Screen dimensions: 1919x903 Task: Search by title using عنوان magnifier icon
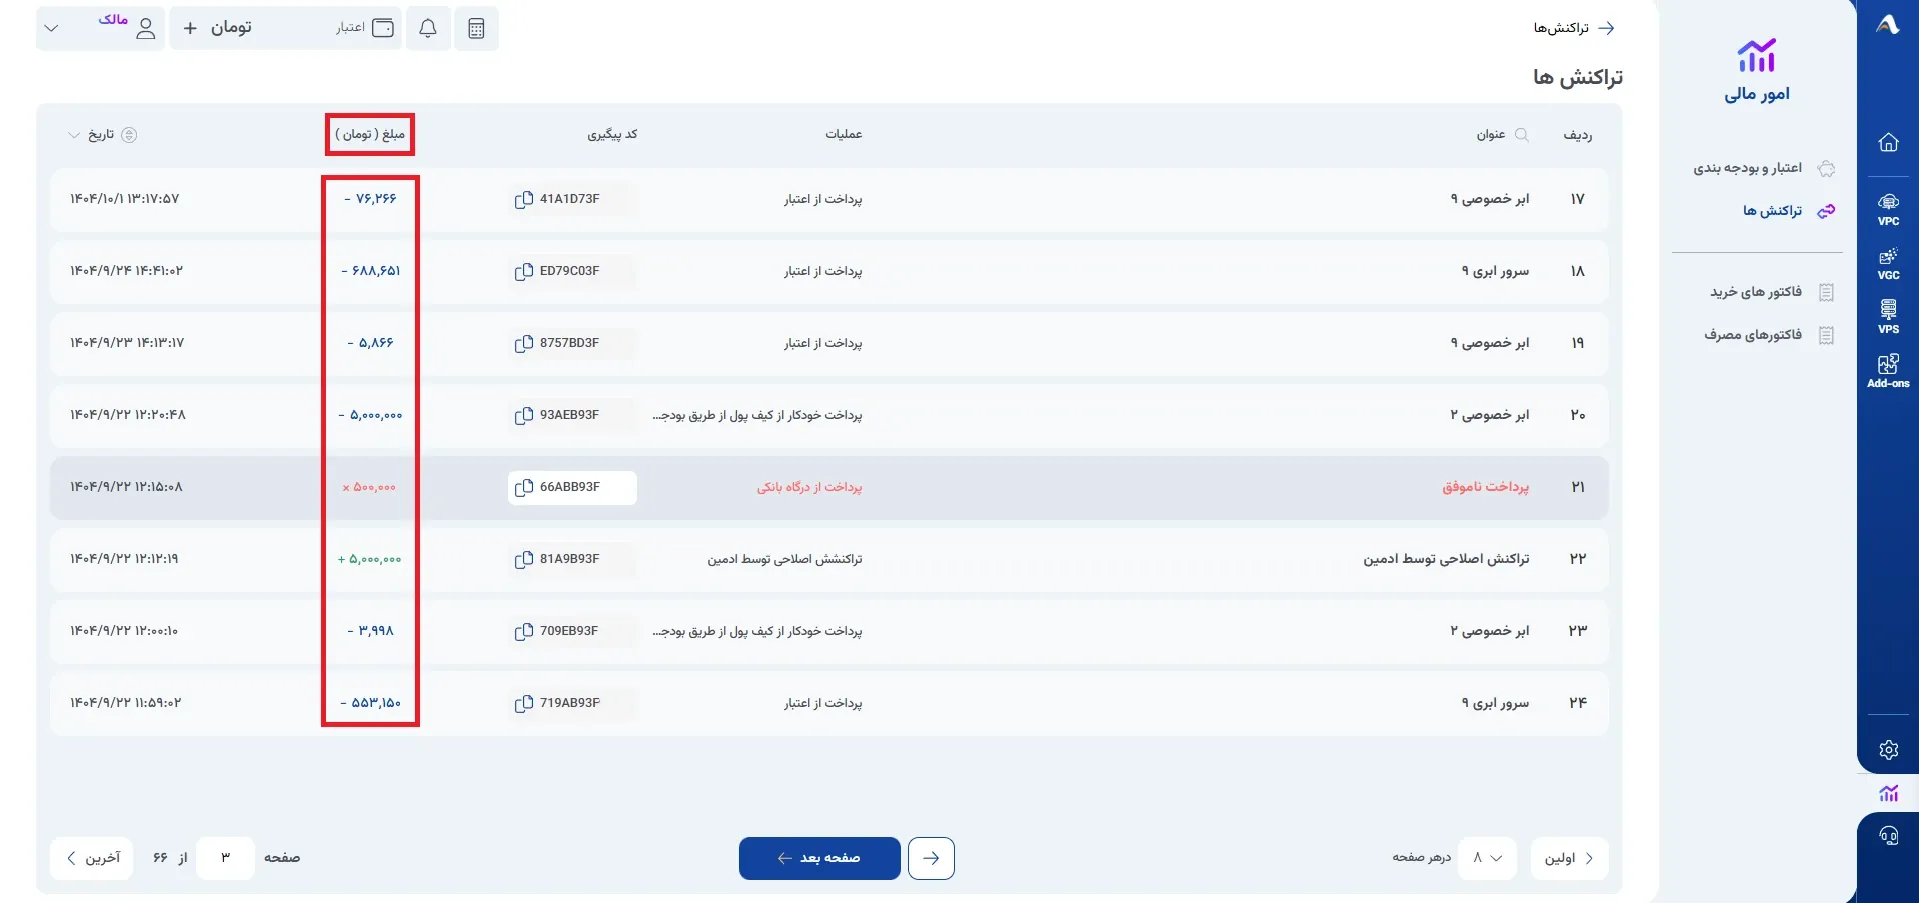tap(1522, 134)
